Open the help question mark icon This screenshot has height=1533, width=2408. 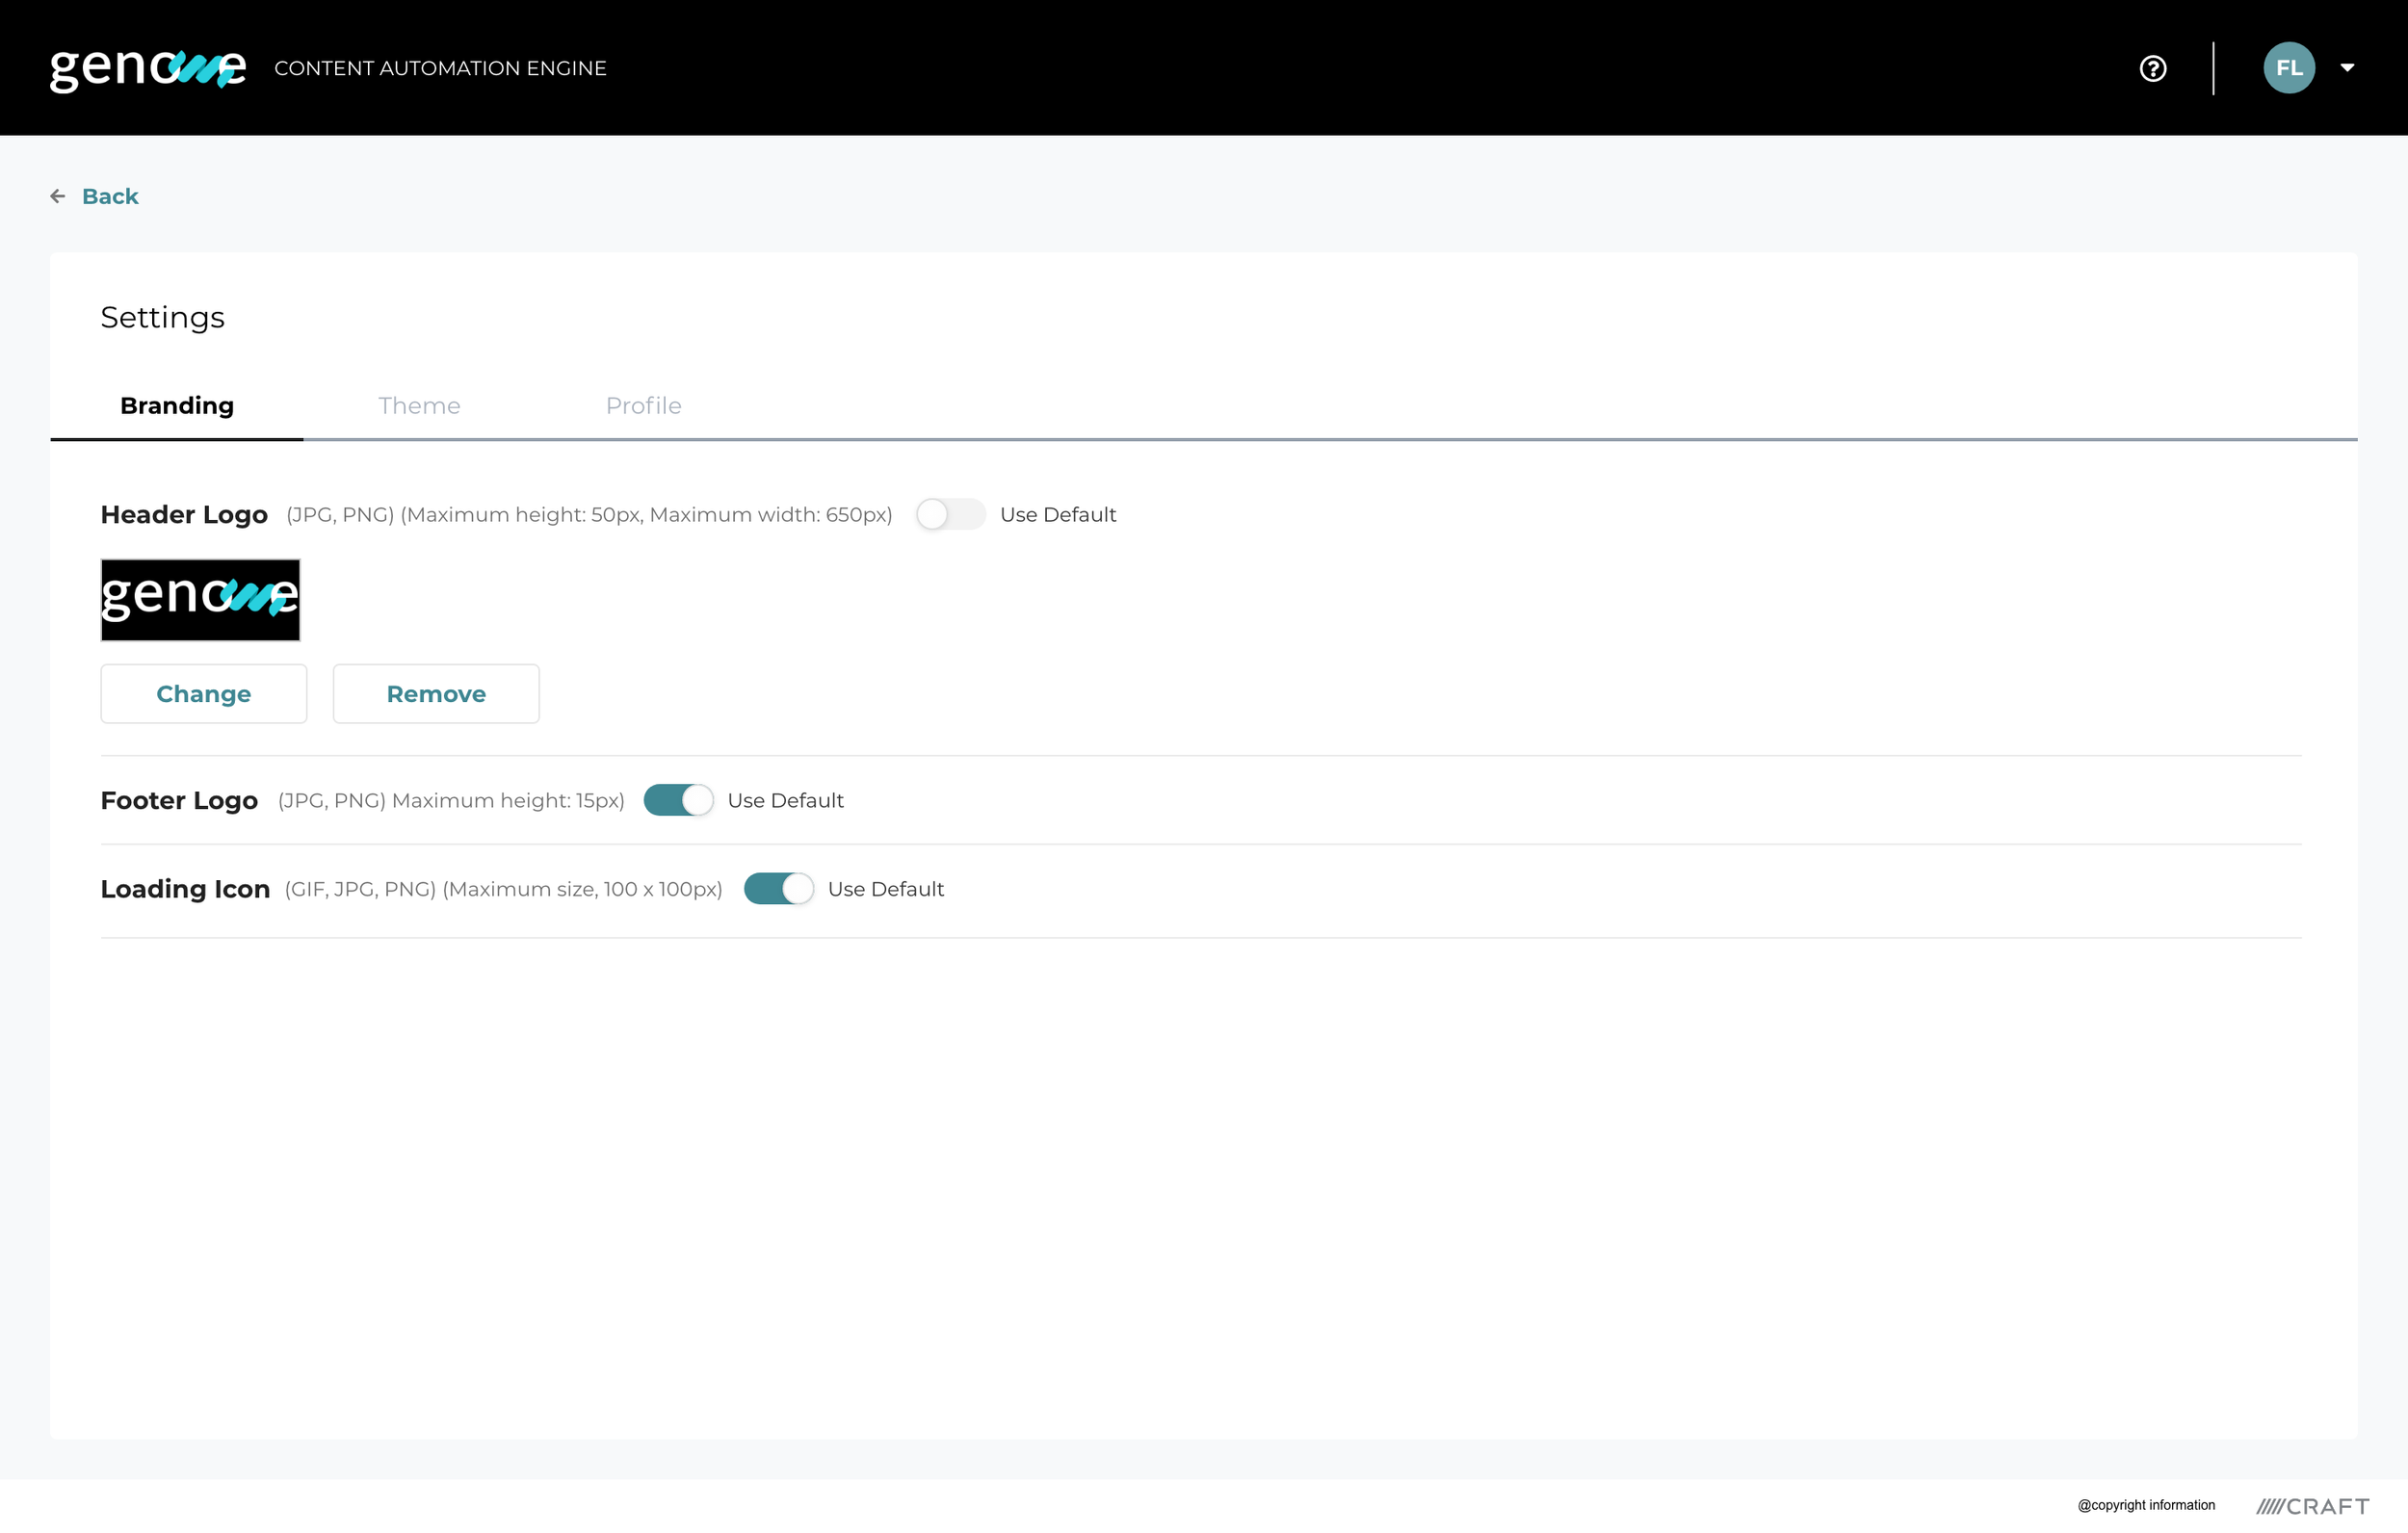(x=2152, y=68)
